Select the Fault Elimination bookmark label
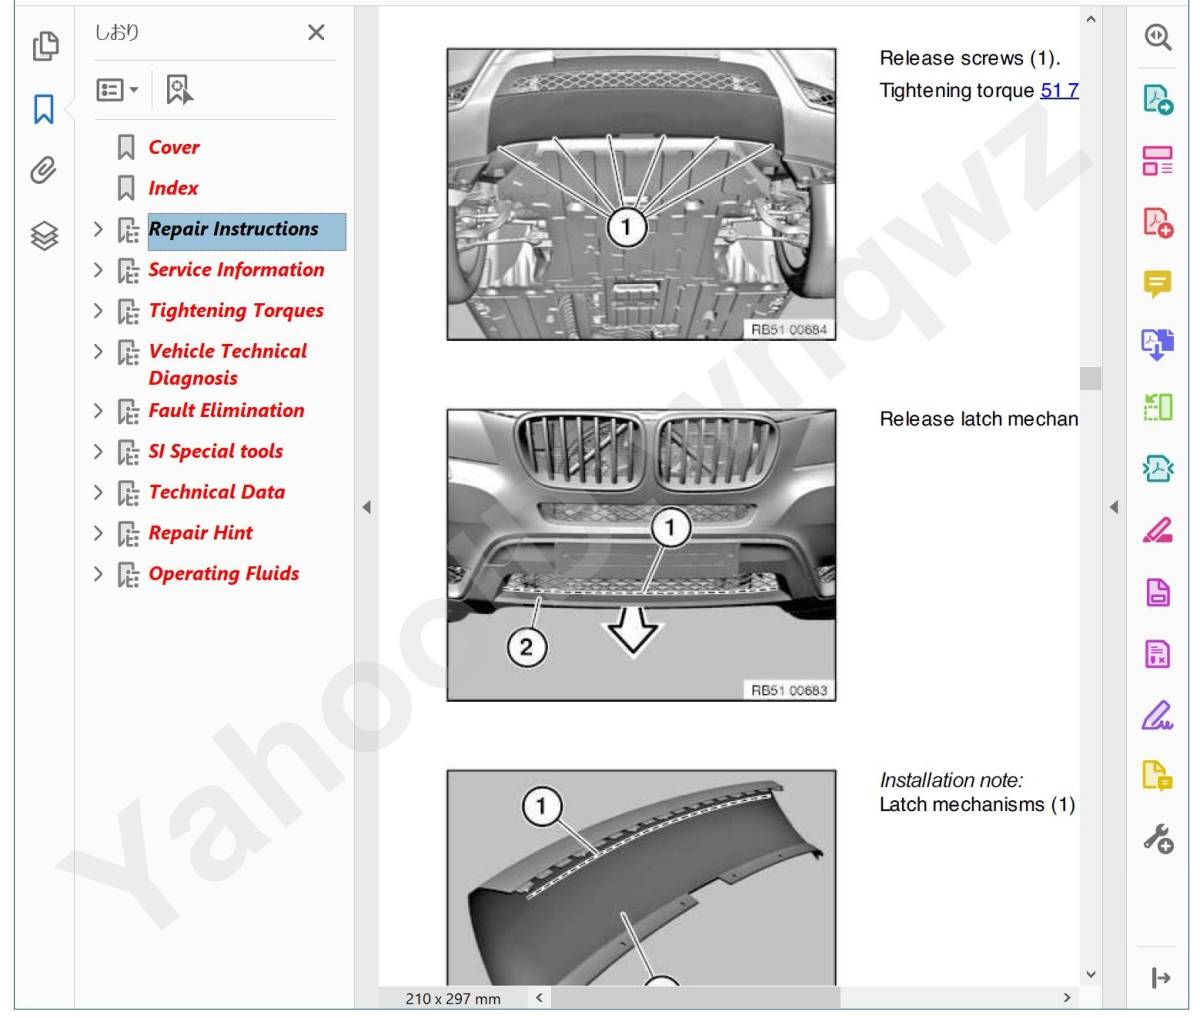This screenshot has width=1200, height=1018. click(226, 411)
